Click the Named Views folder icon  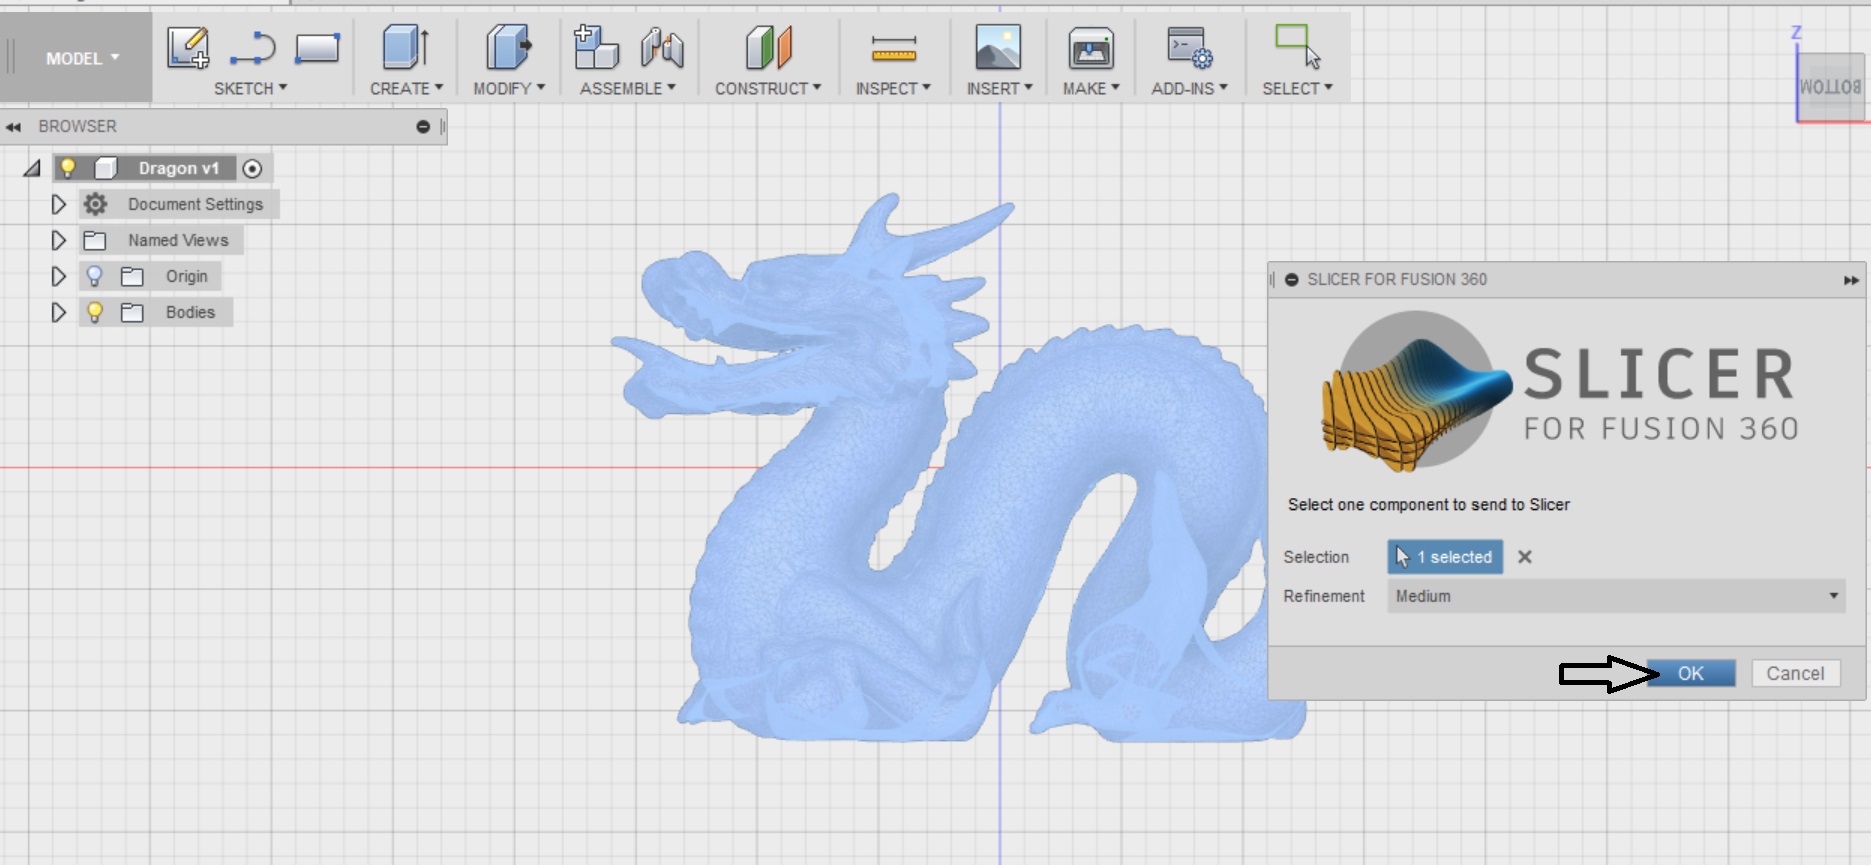95,240
